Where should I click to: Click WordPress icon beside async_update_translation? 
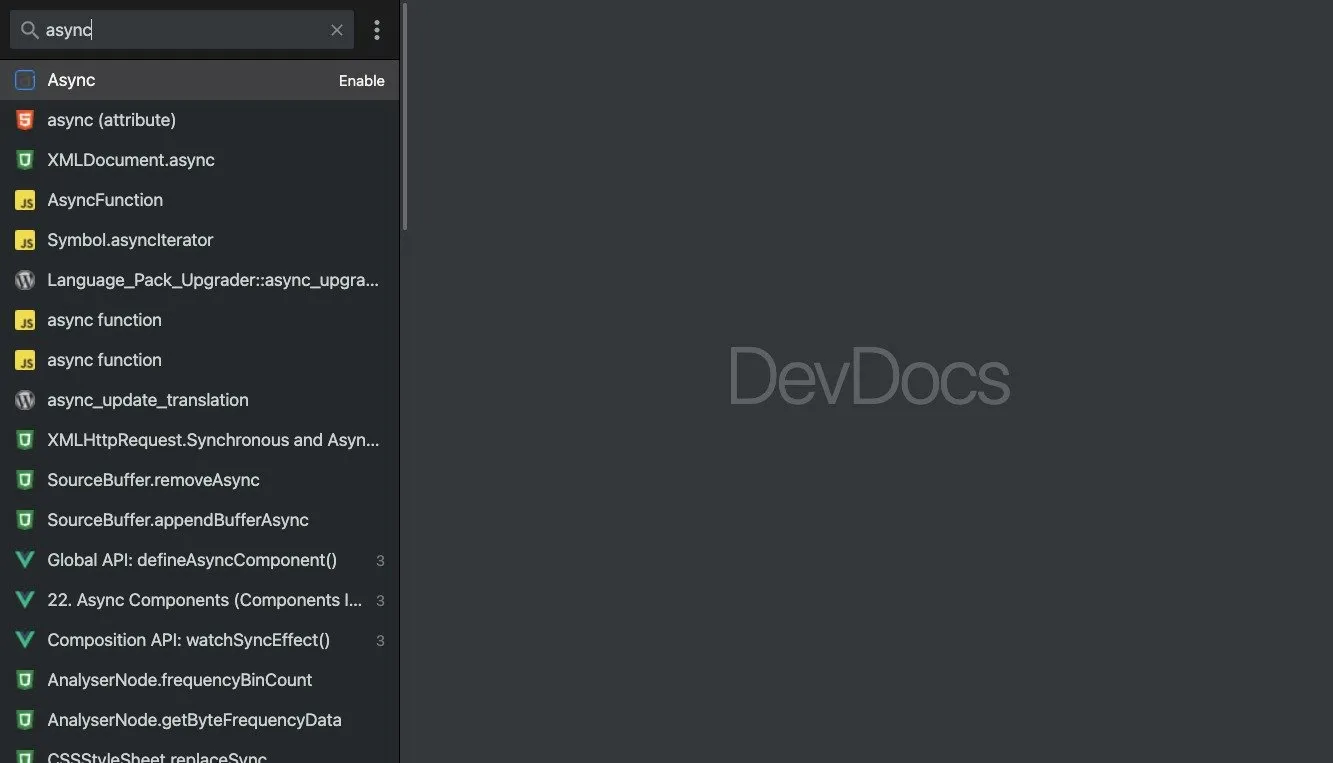coord(25,400)
